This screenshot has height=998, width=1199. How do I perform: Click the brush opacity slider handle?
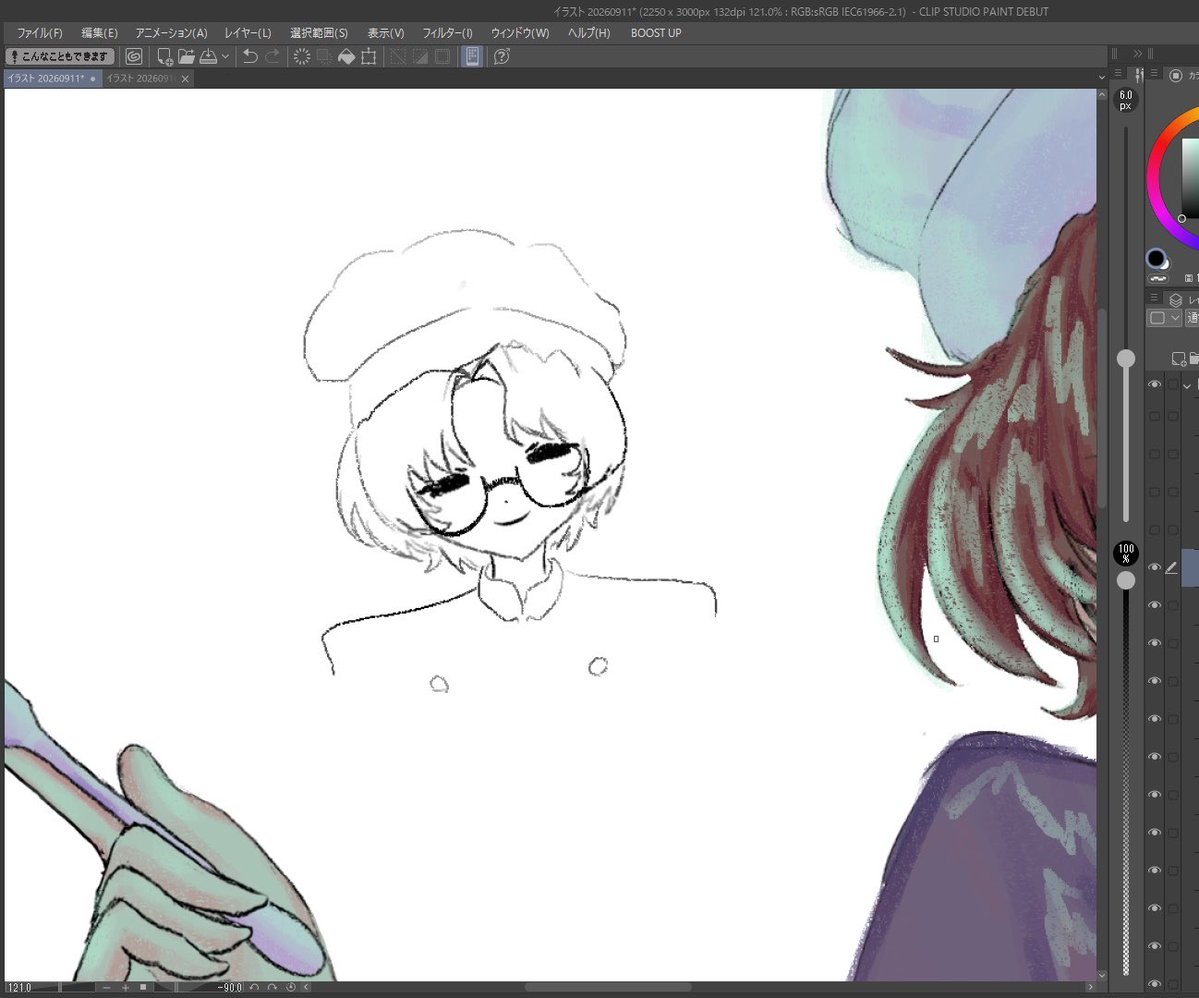coord(1126,581)
